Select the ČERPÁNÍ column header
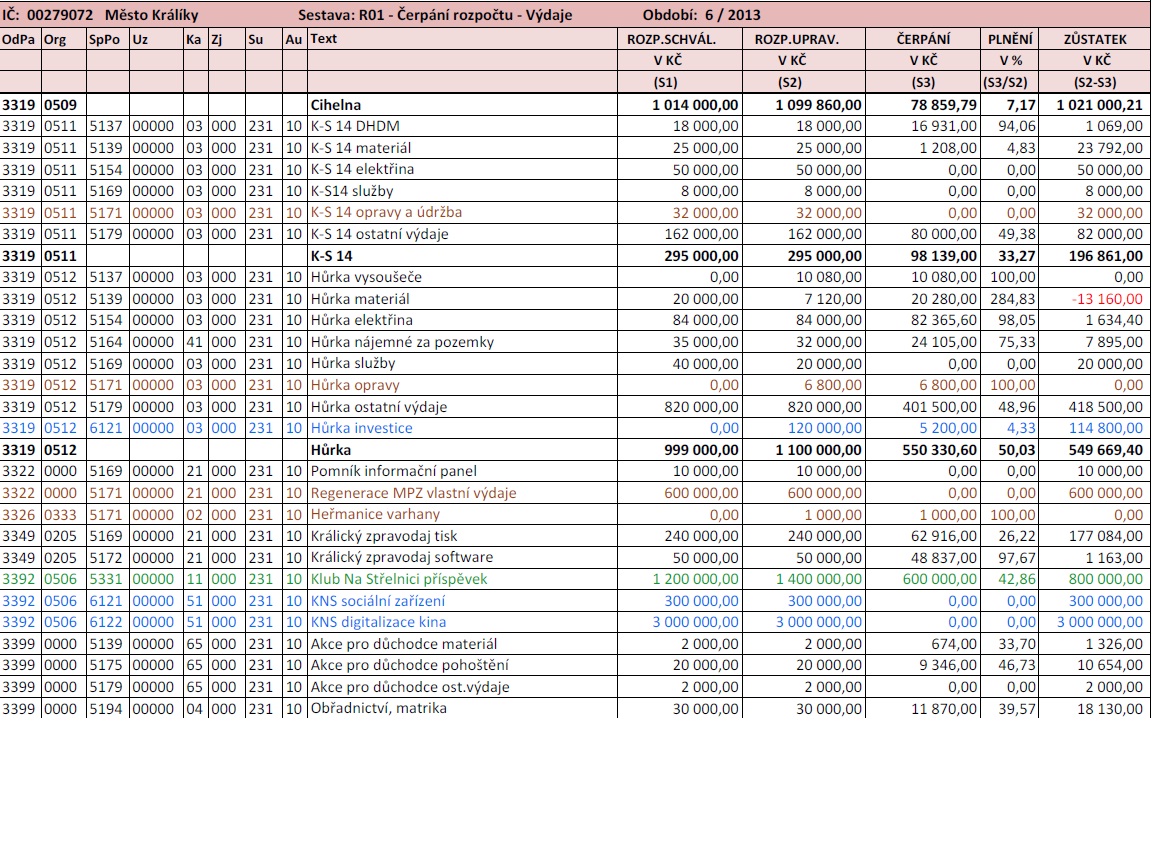 pos(923,39)
